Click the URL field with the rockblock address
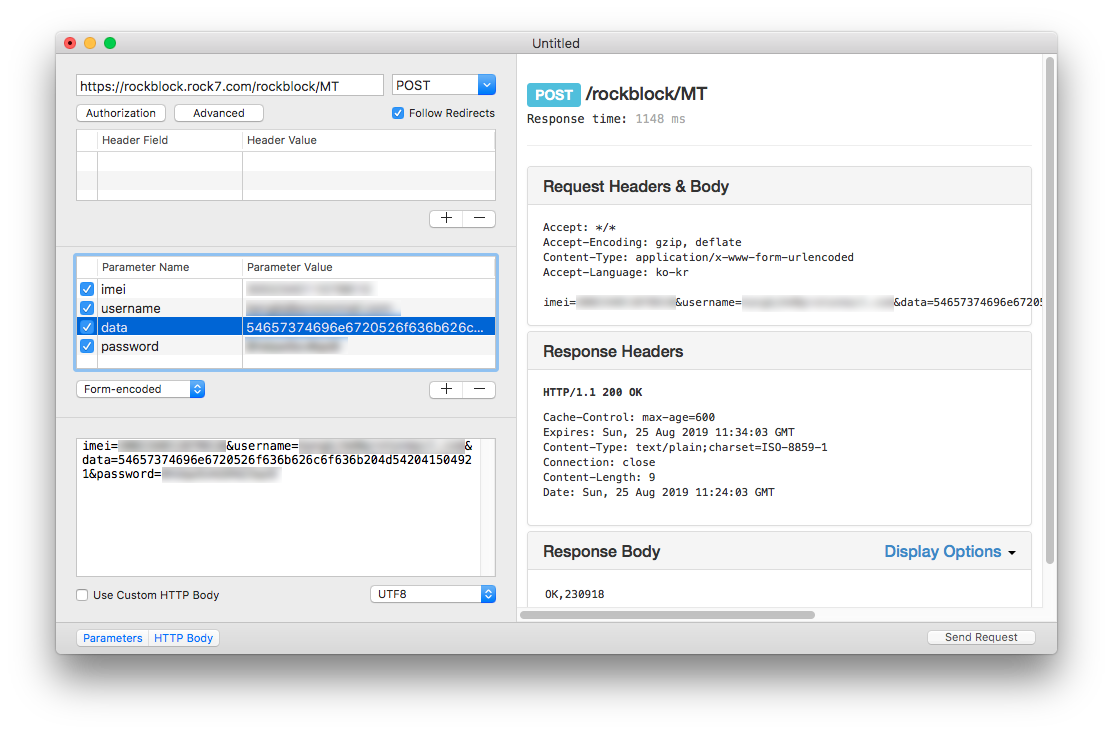The image size is (1113, 734). coord(229,86)
